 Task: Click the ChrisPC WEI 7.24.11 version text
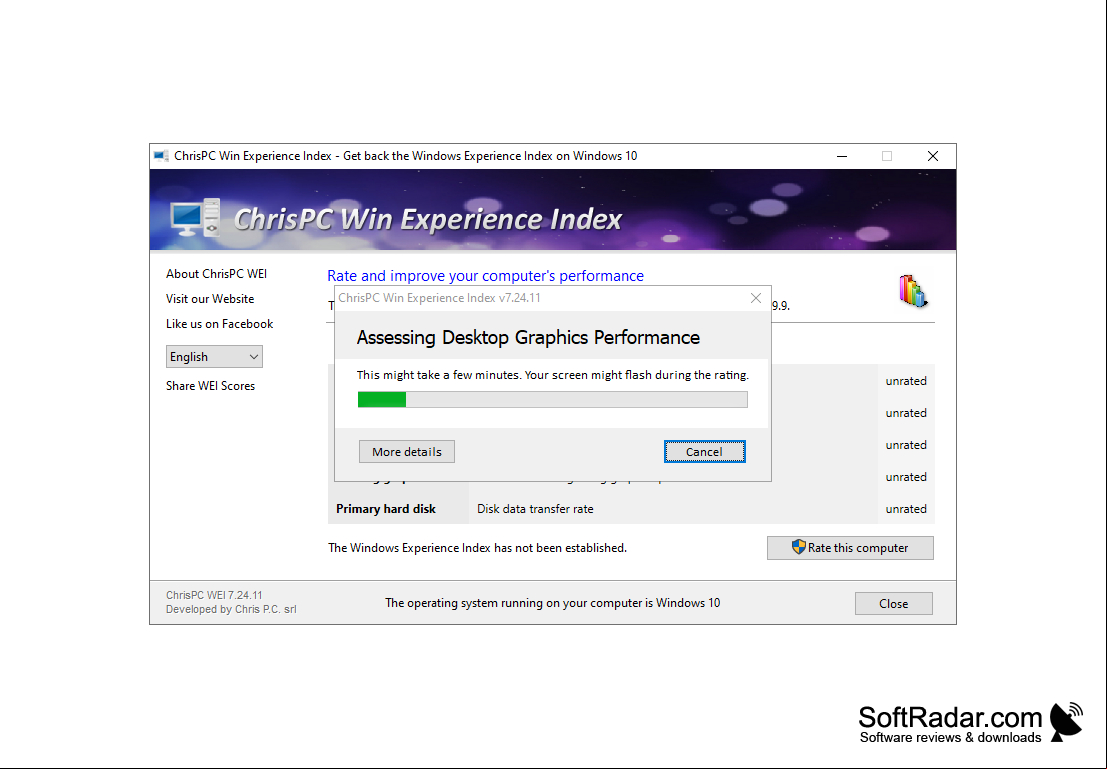click(214, 595)
